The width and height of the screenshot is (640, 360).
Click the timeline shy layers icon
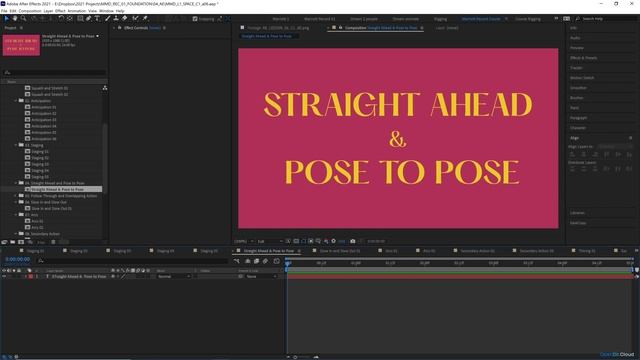click(248, 261)
